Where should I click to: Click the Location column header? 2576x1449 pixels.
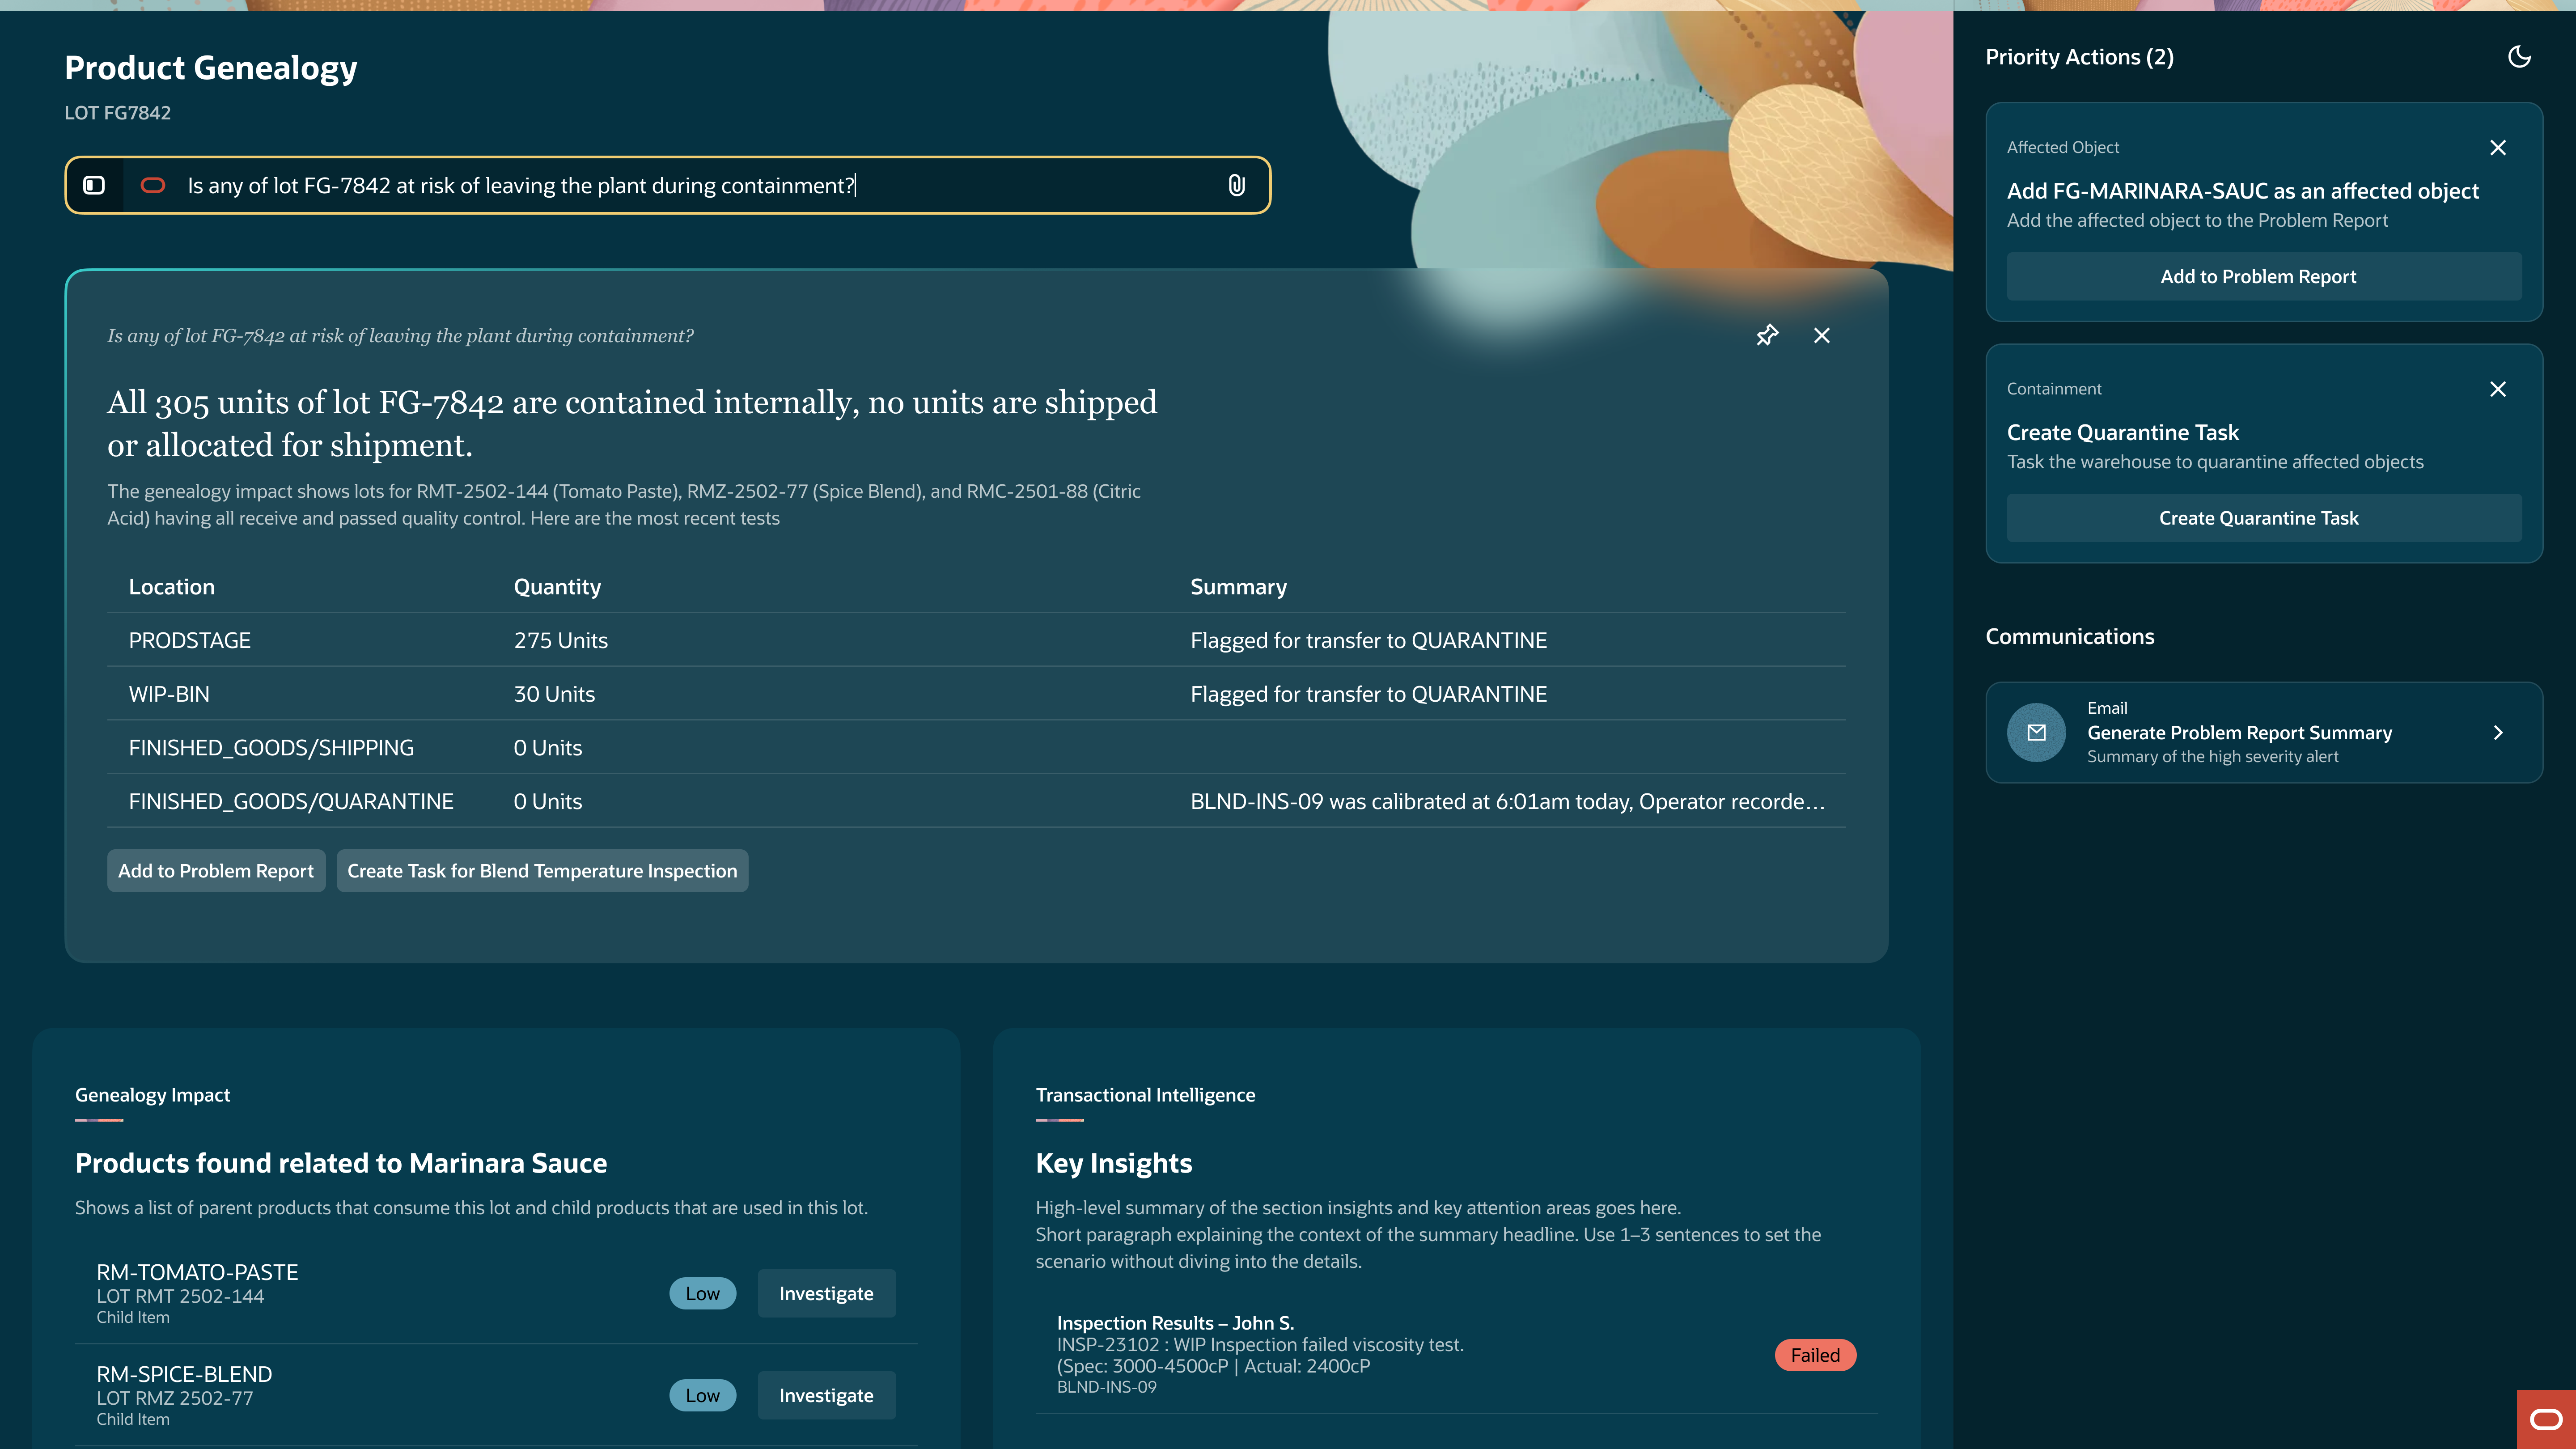pyautogui.click(x=172, y=587)
